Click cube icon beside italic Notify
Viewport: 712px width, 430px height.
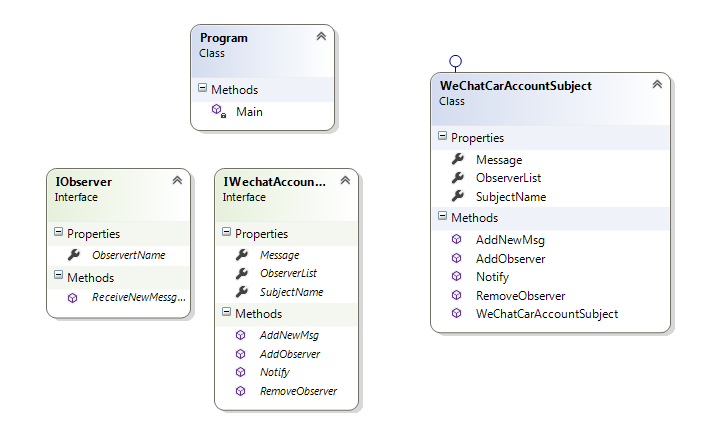pyautogui.click(x=241, y=372)
